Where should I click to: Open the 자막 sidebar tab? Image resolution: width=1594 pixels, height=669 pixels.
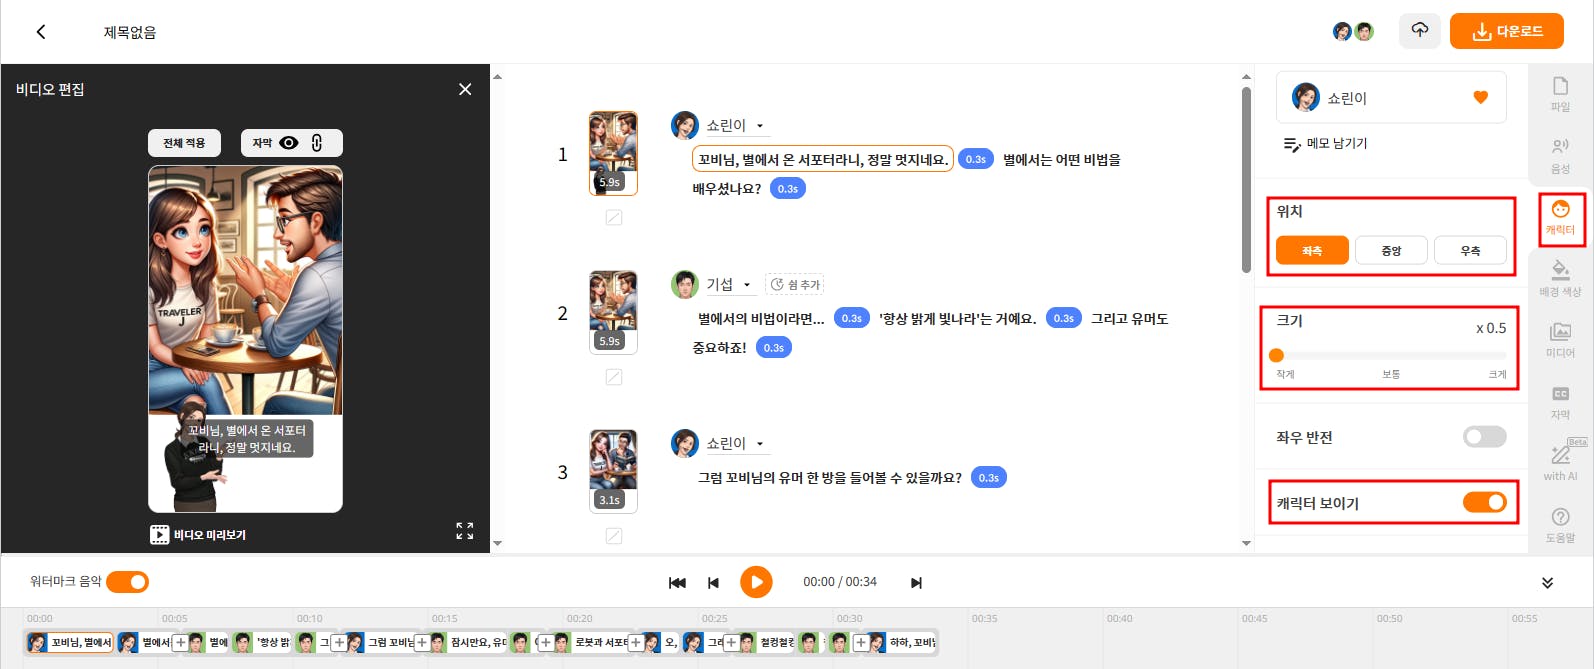[x=1560, y=401]
